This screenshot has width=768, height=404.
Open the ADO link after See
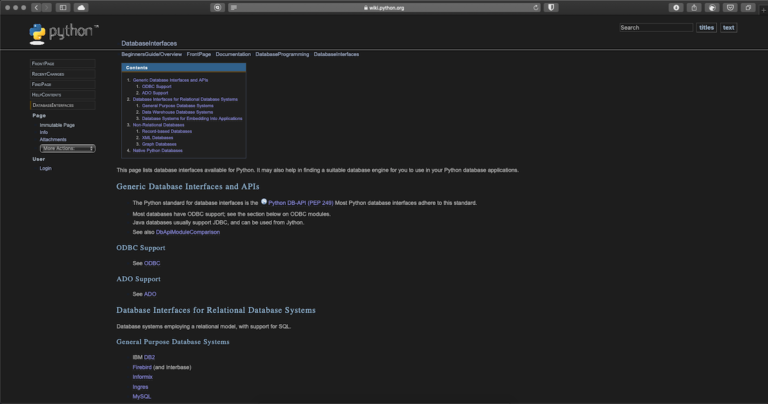click(150, 294)
